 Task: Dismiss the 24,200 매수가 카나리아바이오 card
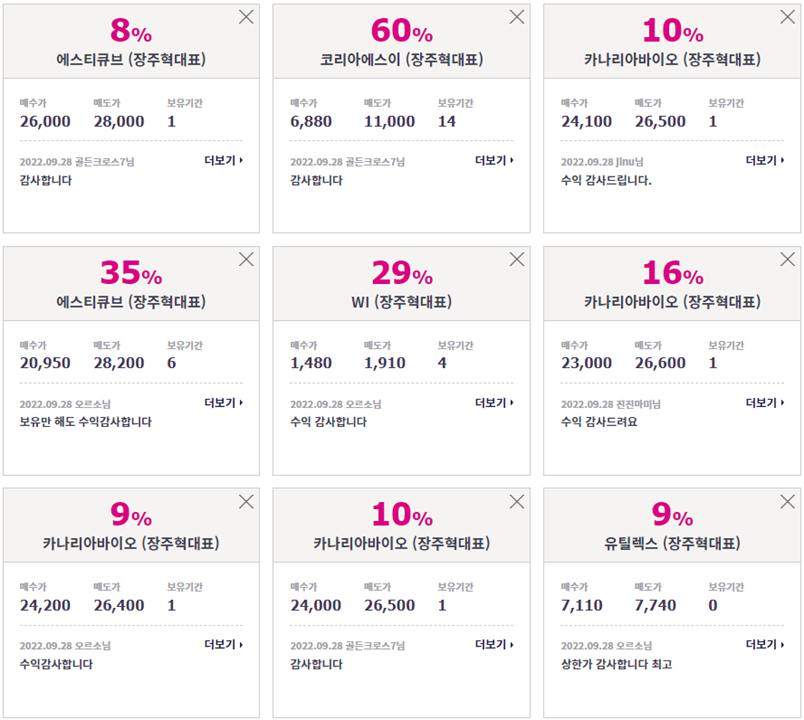(x=246, y=501)
